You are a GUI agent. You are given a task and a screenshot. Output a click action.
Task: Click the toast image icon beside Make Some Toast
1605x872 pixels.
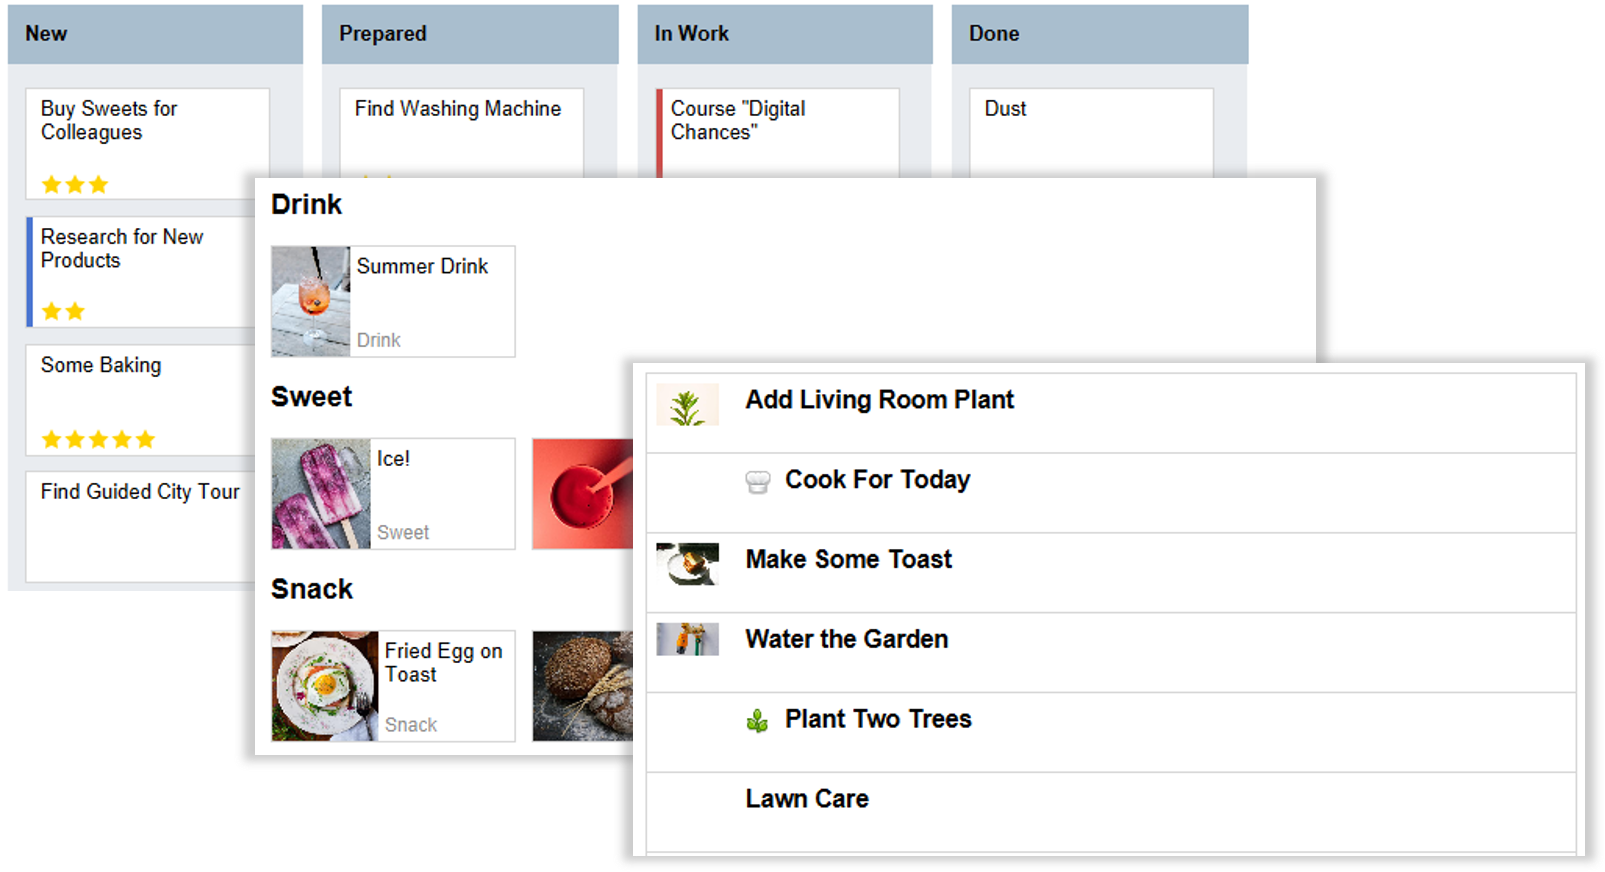[687, 564]
